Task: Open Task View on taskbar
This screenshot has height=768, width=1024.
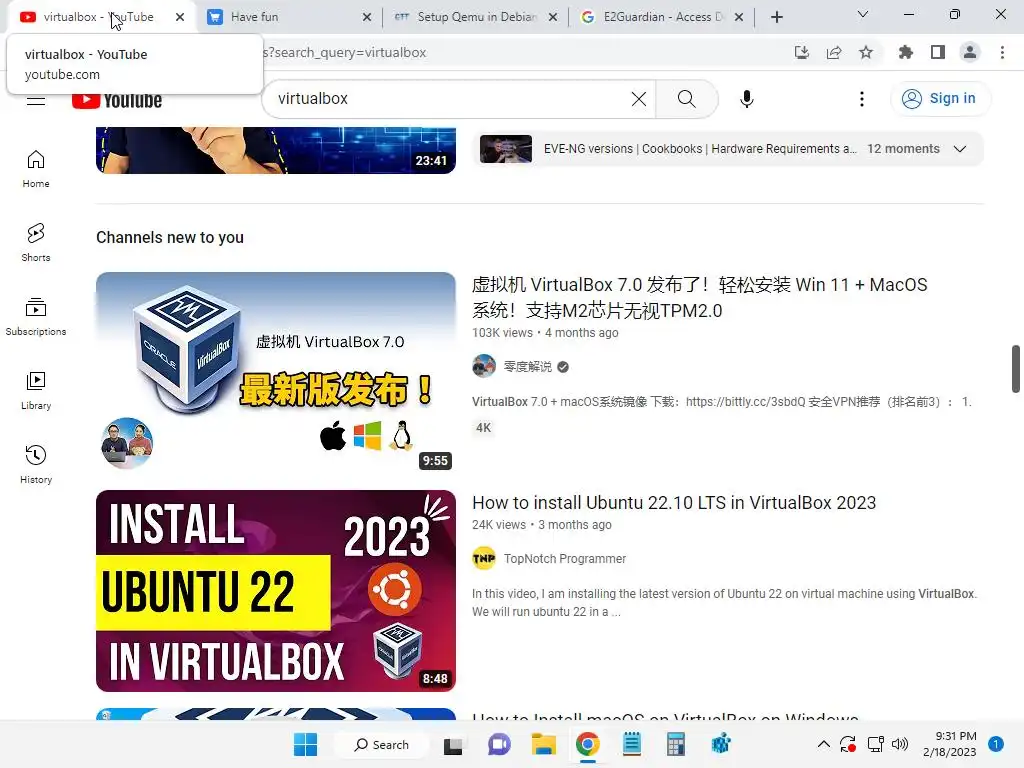Action: [453, 744]
